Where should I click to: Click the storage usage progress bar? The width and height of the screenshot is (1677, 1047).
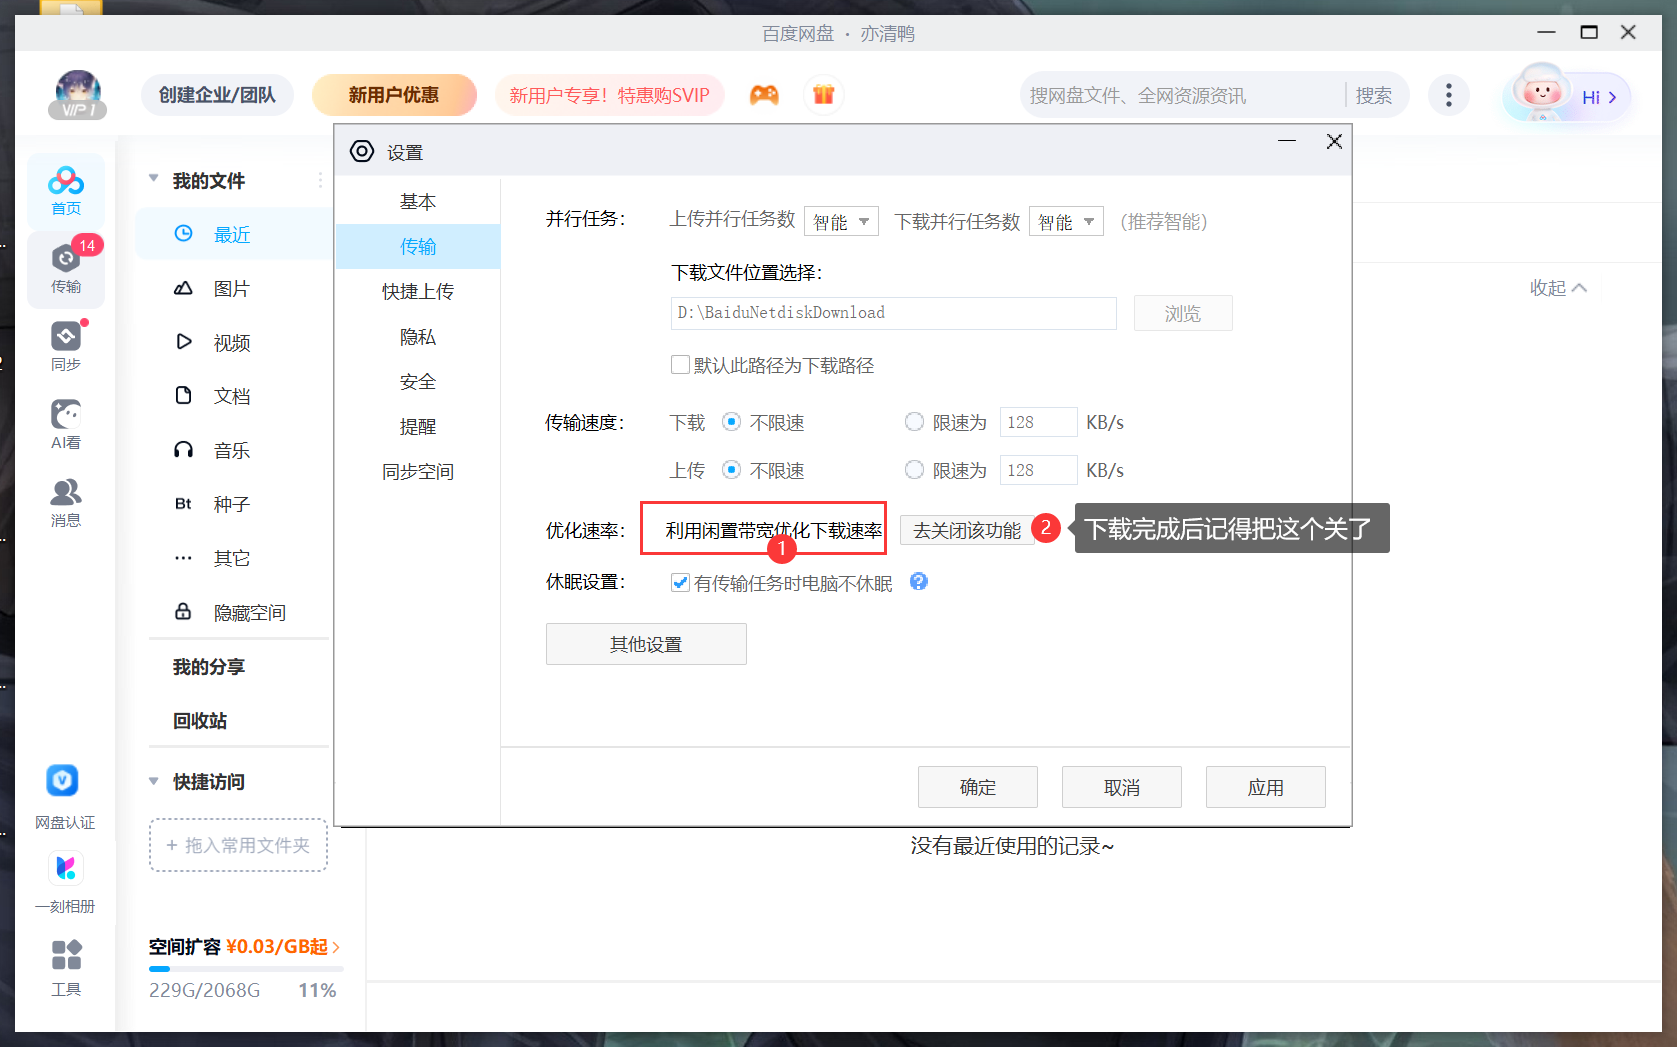(246, 968)
